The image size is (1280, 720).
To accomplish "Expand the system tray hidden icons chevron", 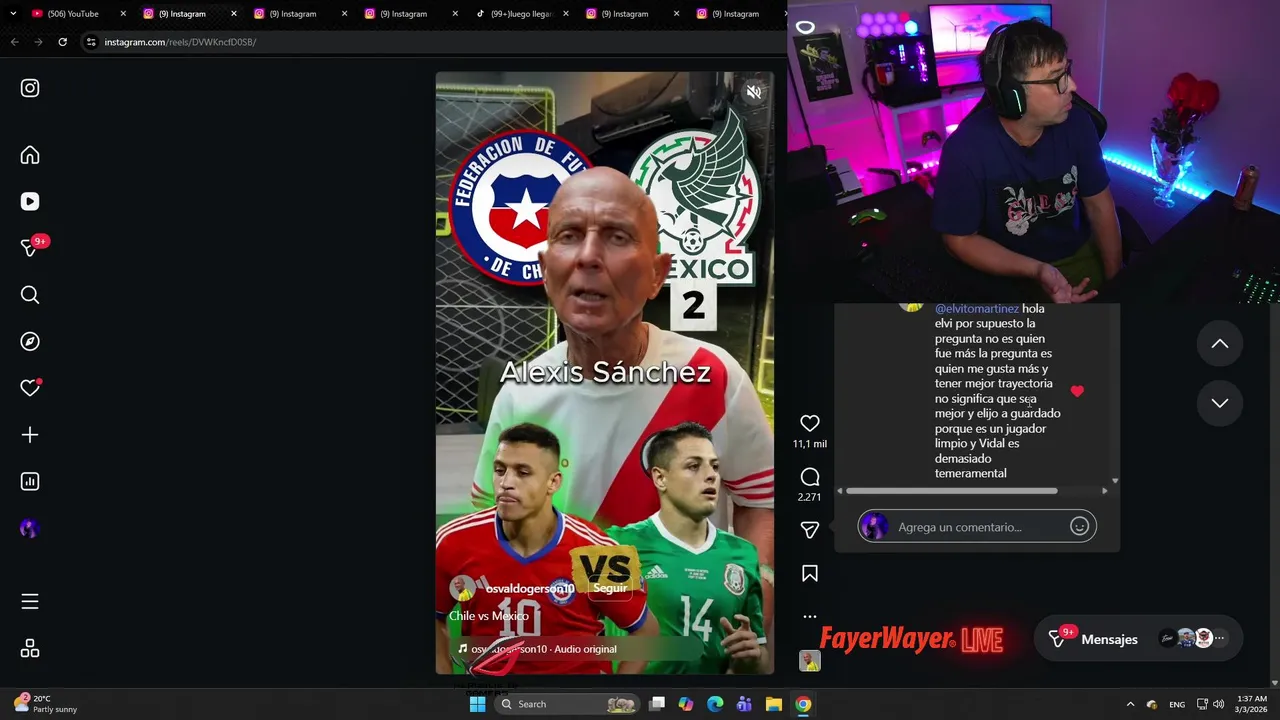I will (x=1130, y=704).
